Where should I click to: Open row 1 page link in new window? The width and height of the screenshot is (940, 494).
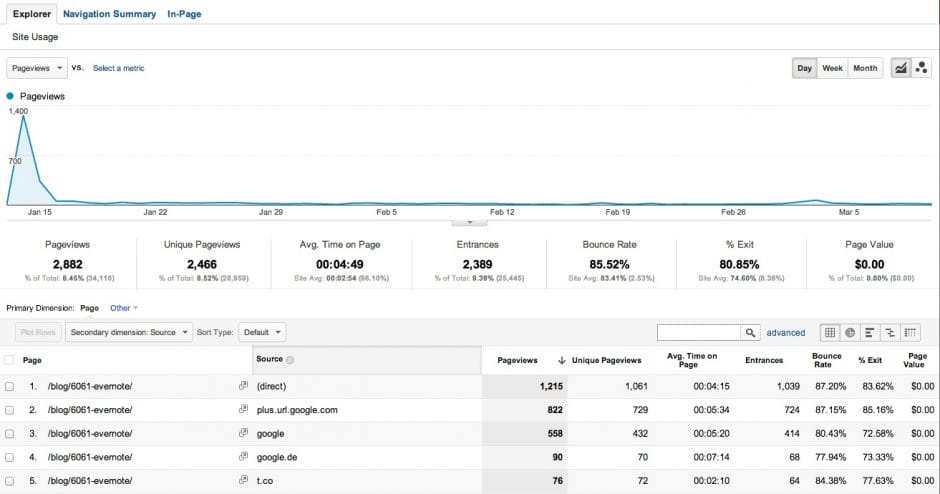[x=242, y=385]
